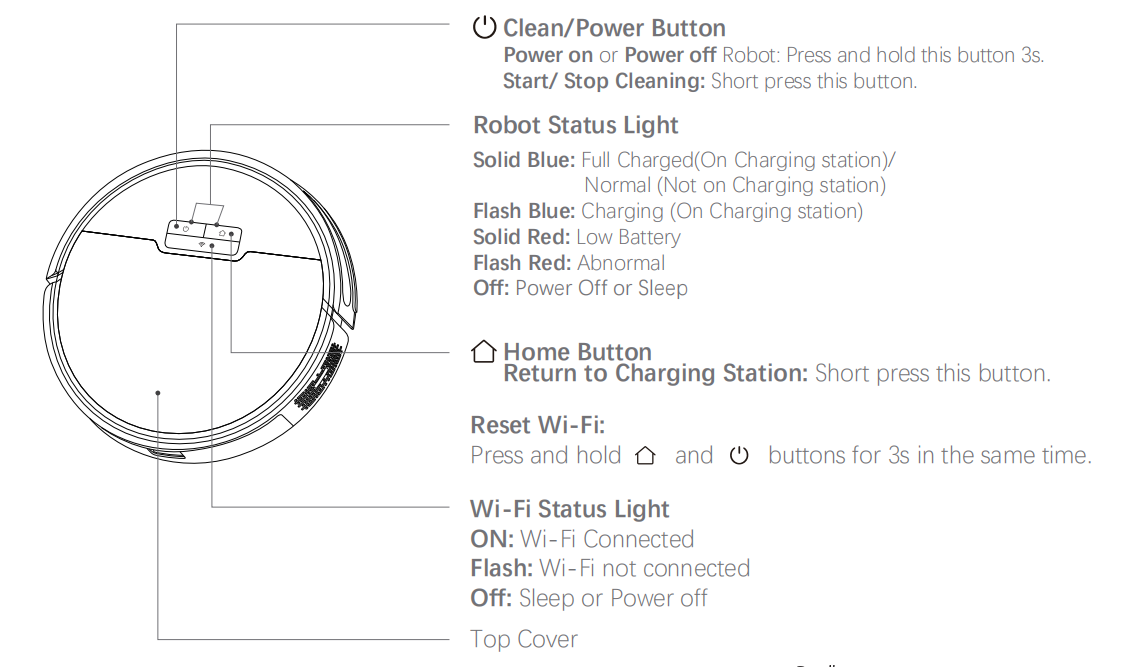Click the Flash: Wi-Fi not connected line

610,569
